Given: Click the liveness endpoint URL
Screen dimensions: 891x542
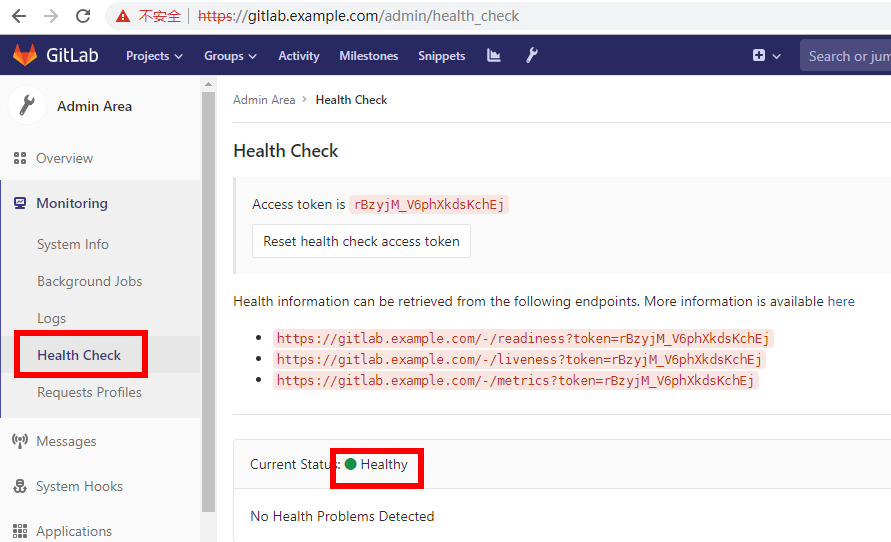Looking at the screenshot, I should point(519,360).
